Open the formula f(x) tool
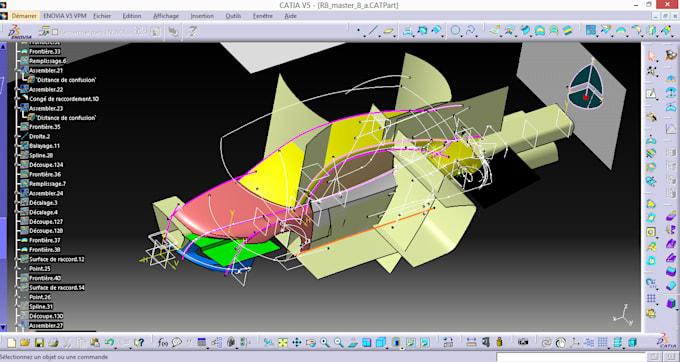This screenshot has width=680, height=362. (163, 342)
